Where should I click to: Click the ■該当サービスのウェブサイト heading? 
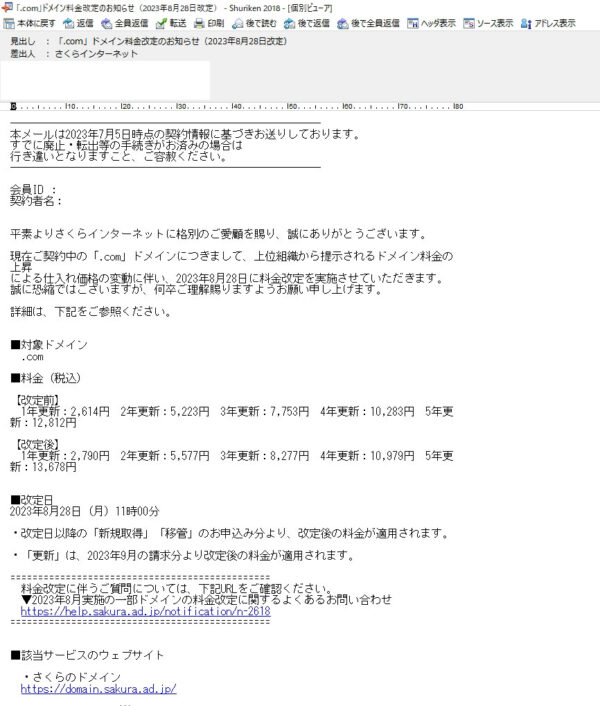tap(87, 655)
